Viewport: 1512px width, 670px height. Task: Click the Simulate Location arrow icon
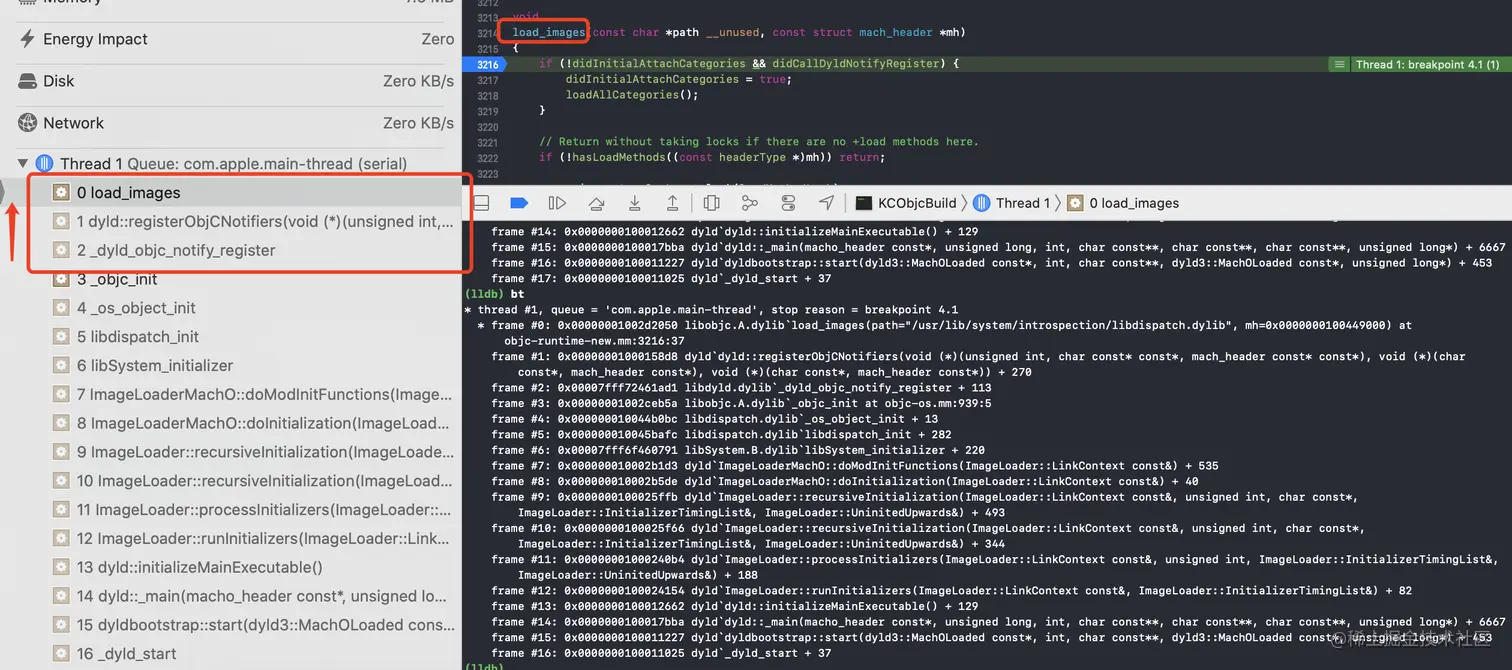(x=826, y=203)
